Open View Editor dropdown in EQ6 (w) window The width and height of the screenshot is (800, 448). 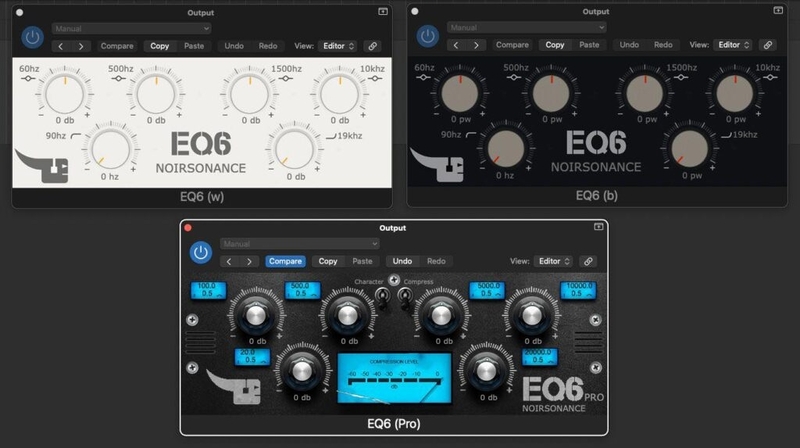(x=338, y=46)
